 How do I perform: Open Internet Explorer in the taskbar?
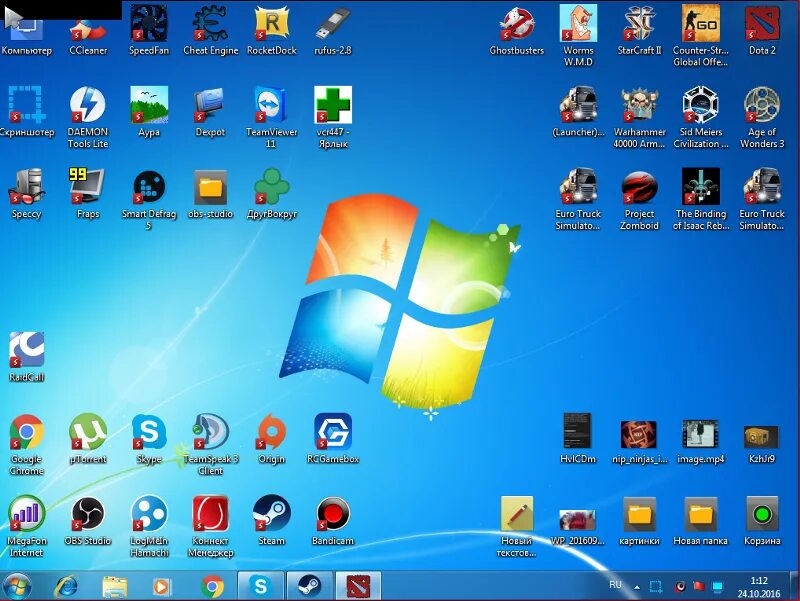(x=66, y=586)
